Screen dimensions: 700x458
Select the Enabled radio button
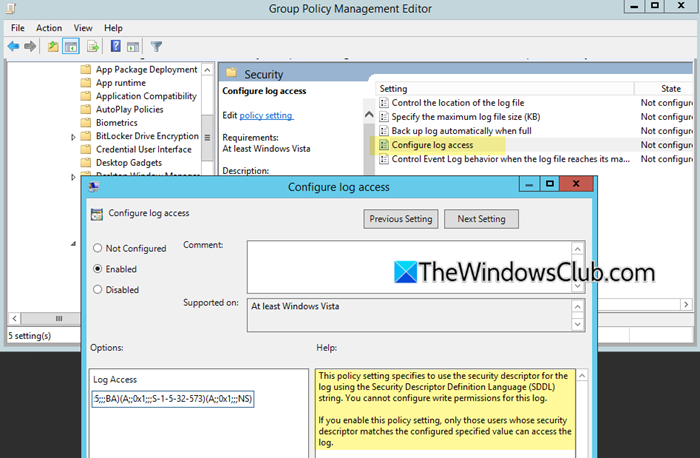[97, 269]
